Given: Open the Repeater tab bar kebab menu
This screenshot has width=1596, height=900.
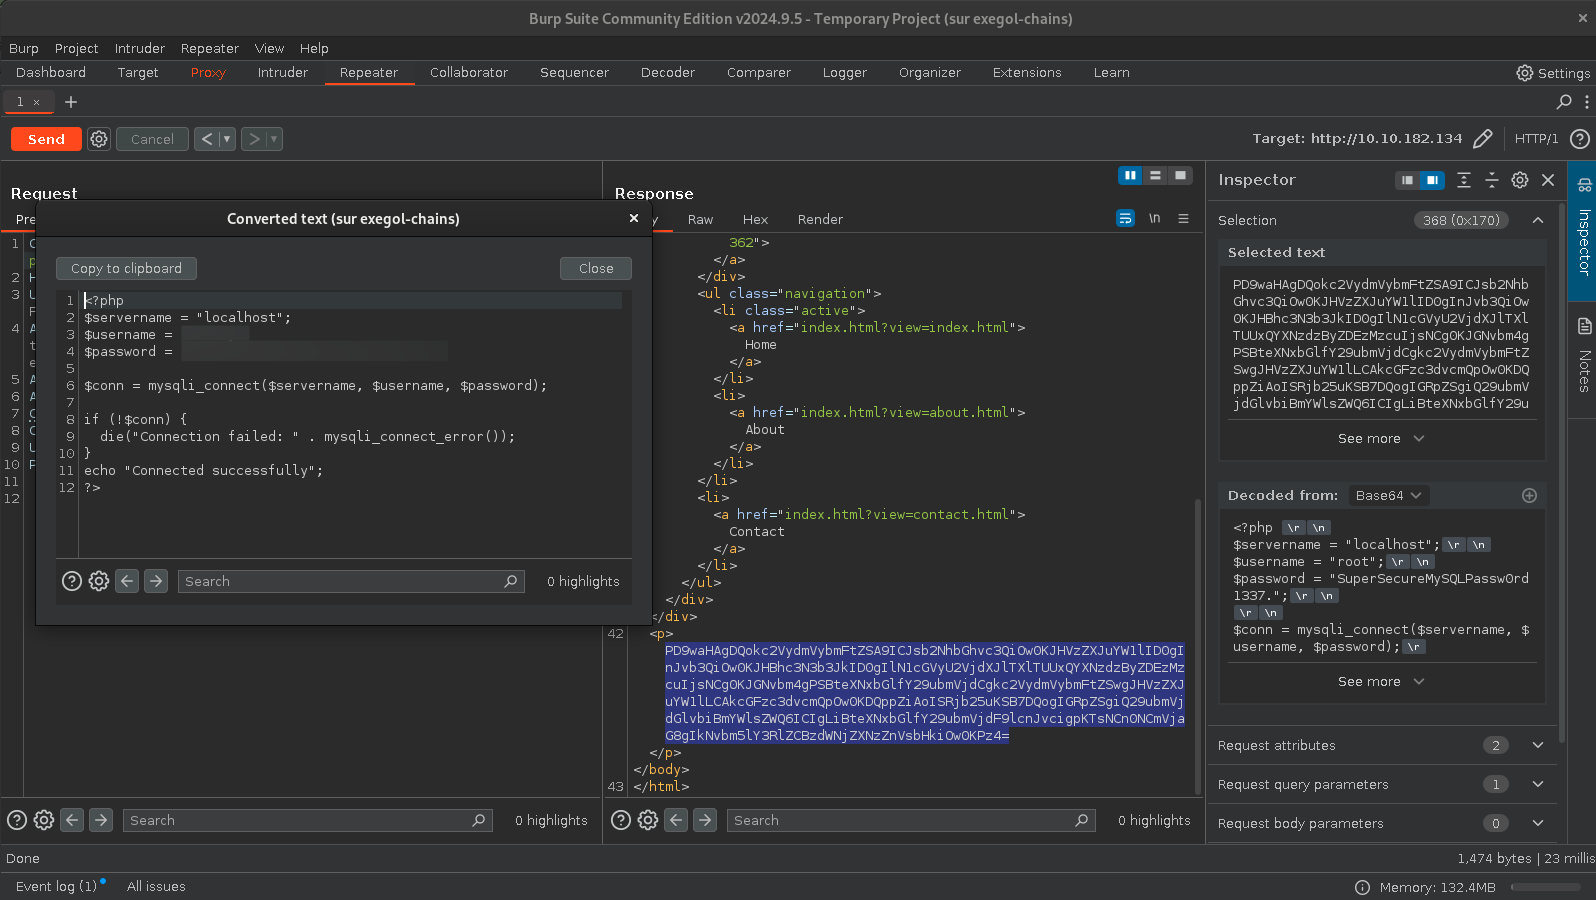Looking at the screenshot, I should tap(1586, 102).
